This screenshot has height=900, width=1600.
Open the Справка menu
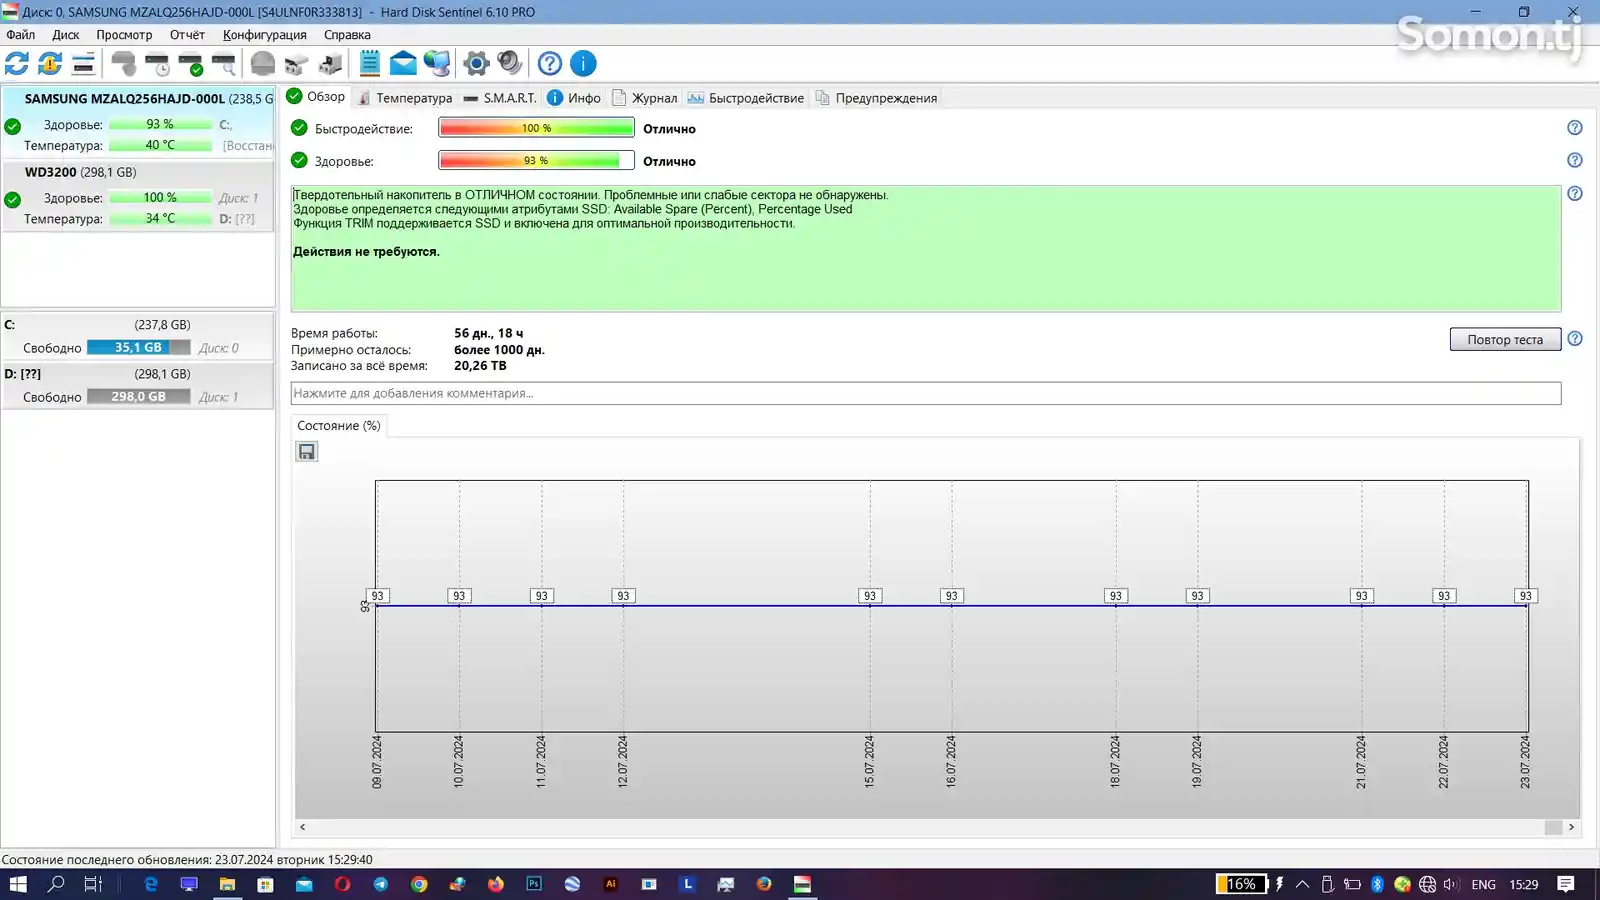(347, 34)
